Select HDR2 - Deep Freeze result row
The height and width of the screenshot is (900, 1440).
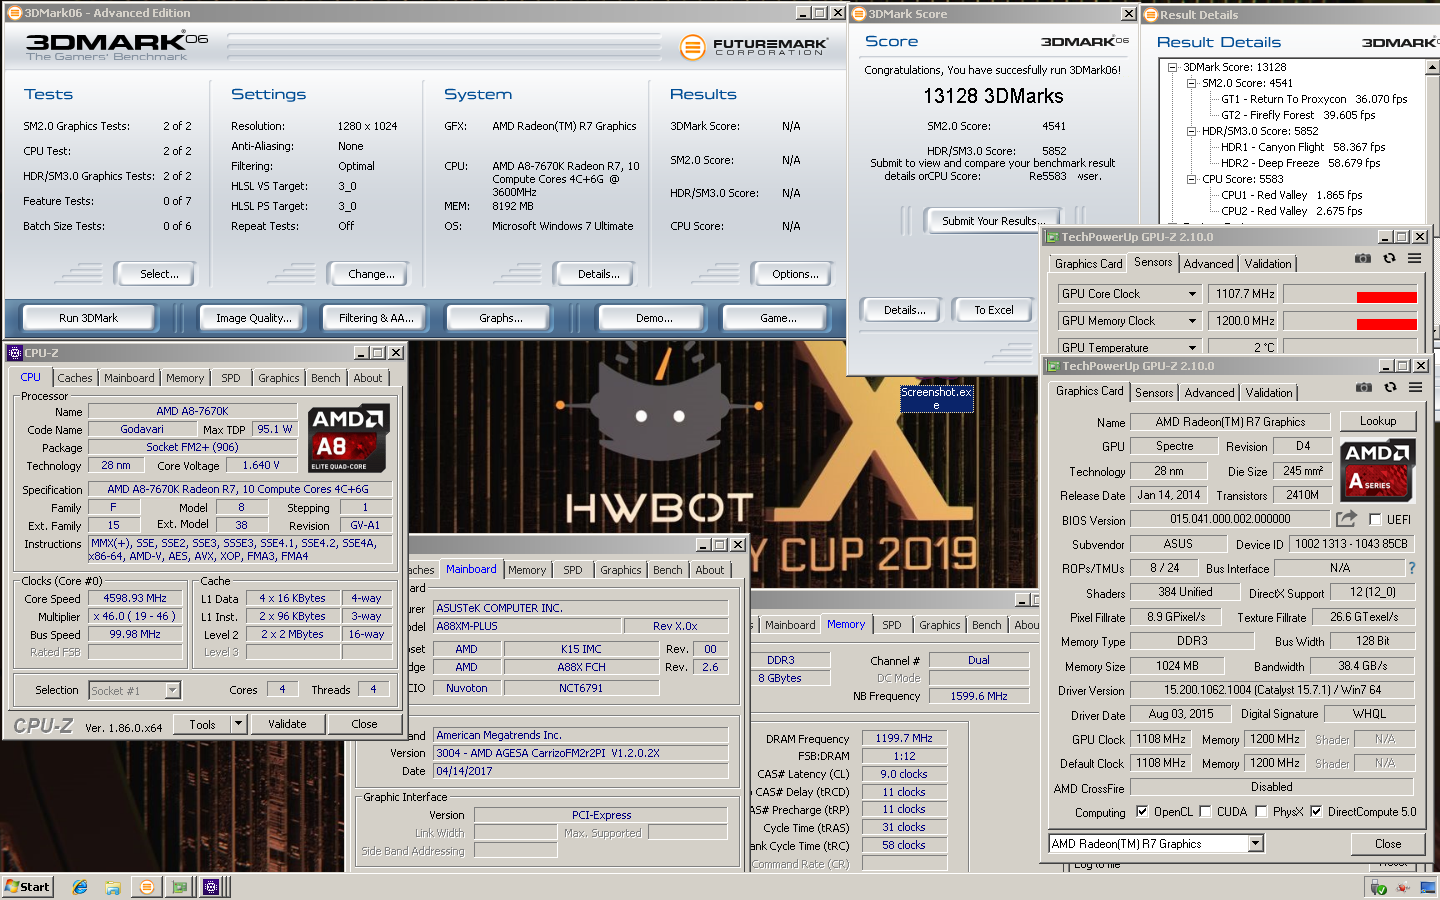coord(1300,163)
